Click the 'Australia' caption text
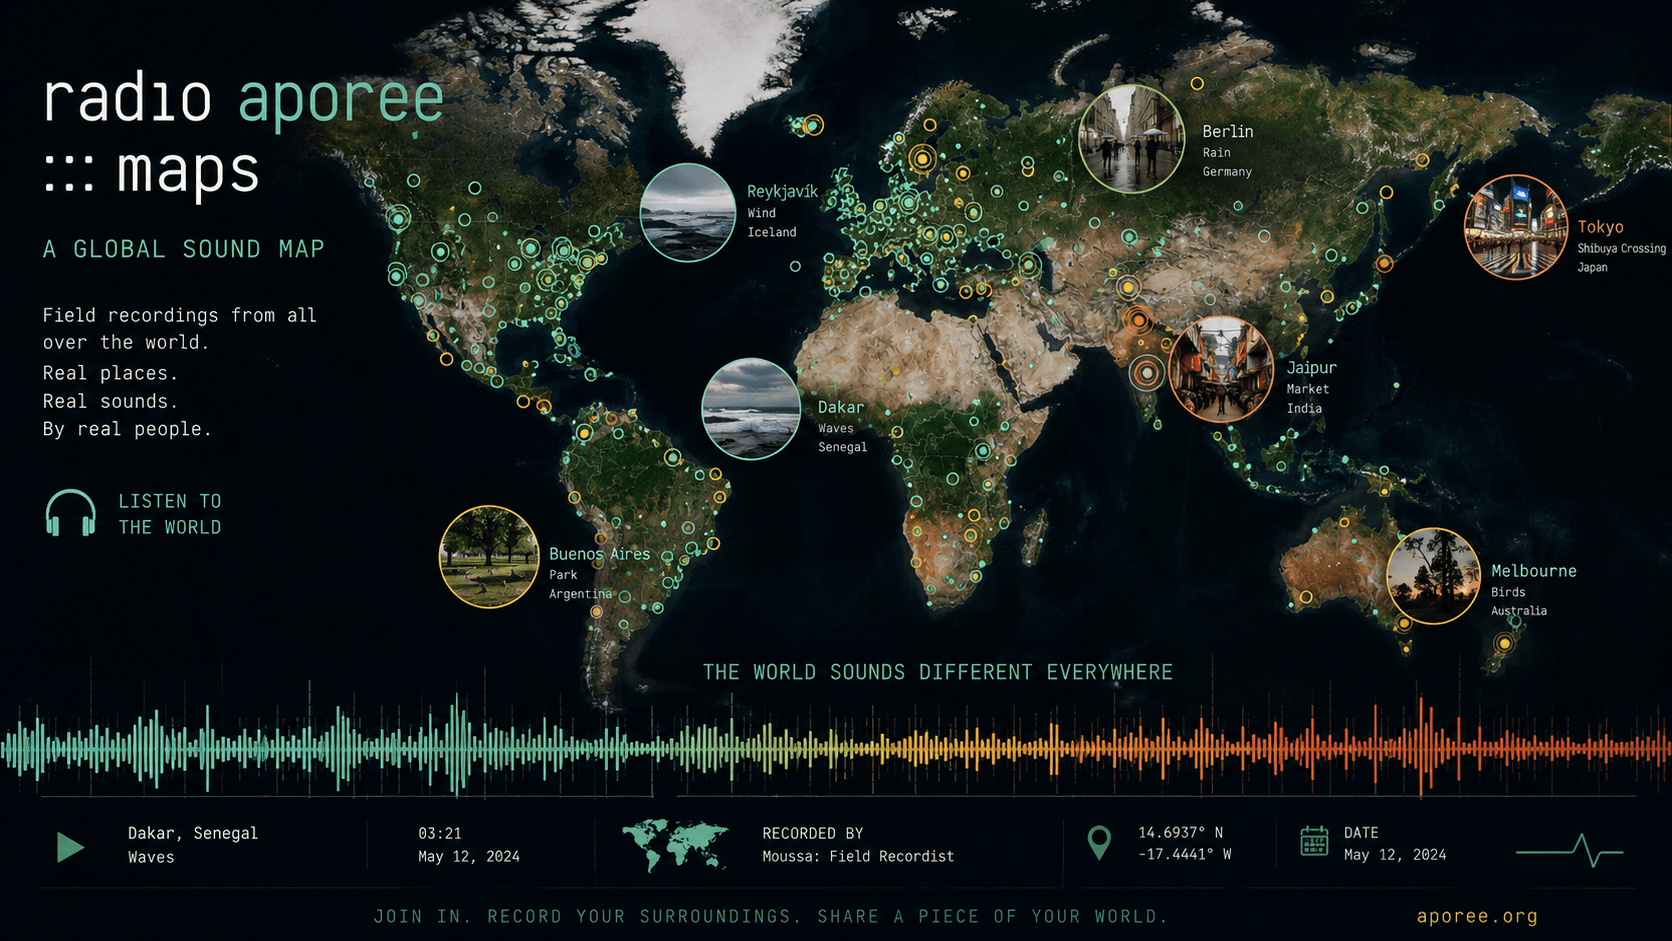The width and height of the screenshot is (1672, 941). coord(1519,611)
